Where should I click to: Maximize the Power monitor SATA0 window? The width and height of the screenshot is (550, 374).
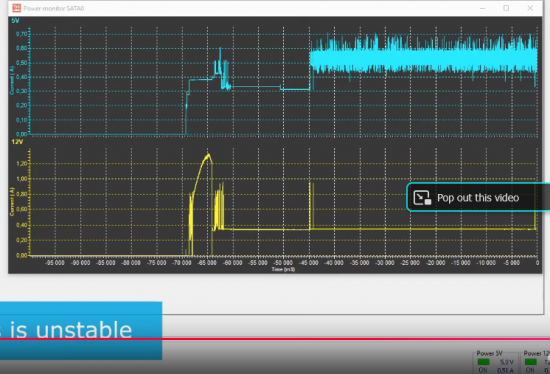click(x=506, y=8)
